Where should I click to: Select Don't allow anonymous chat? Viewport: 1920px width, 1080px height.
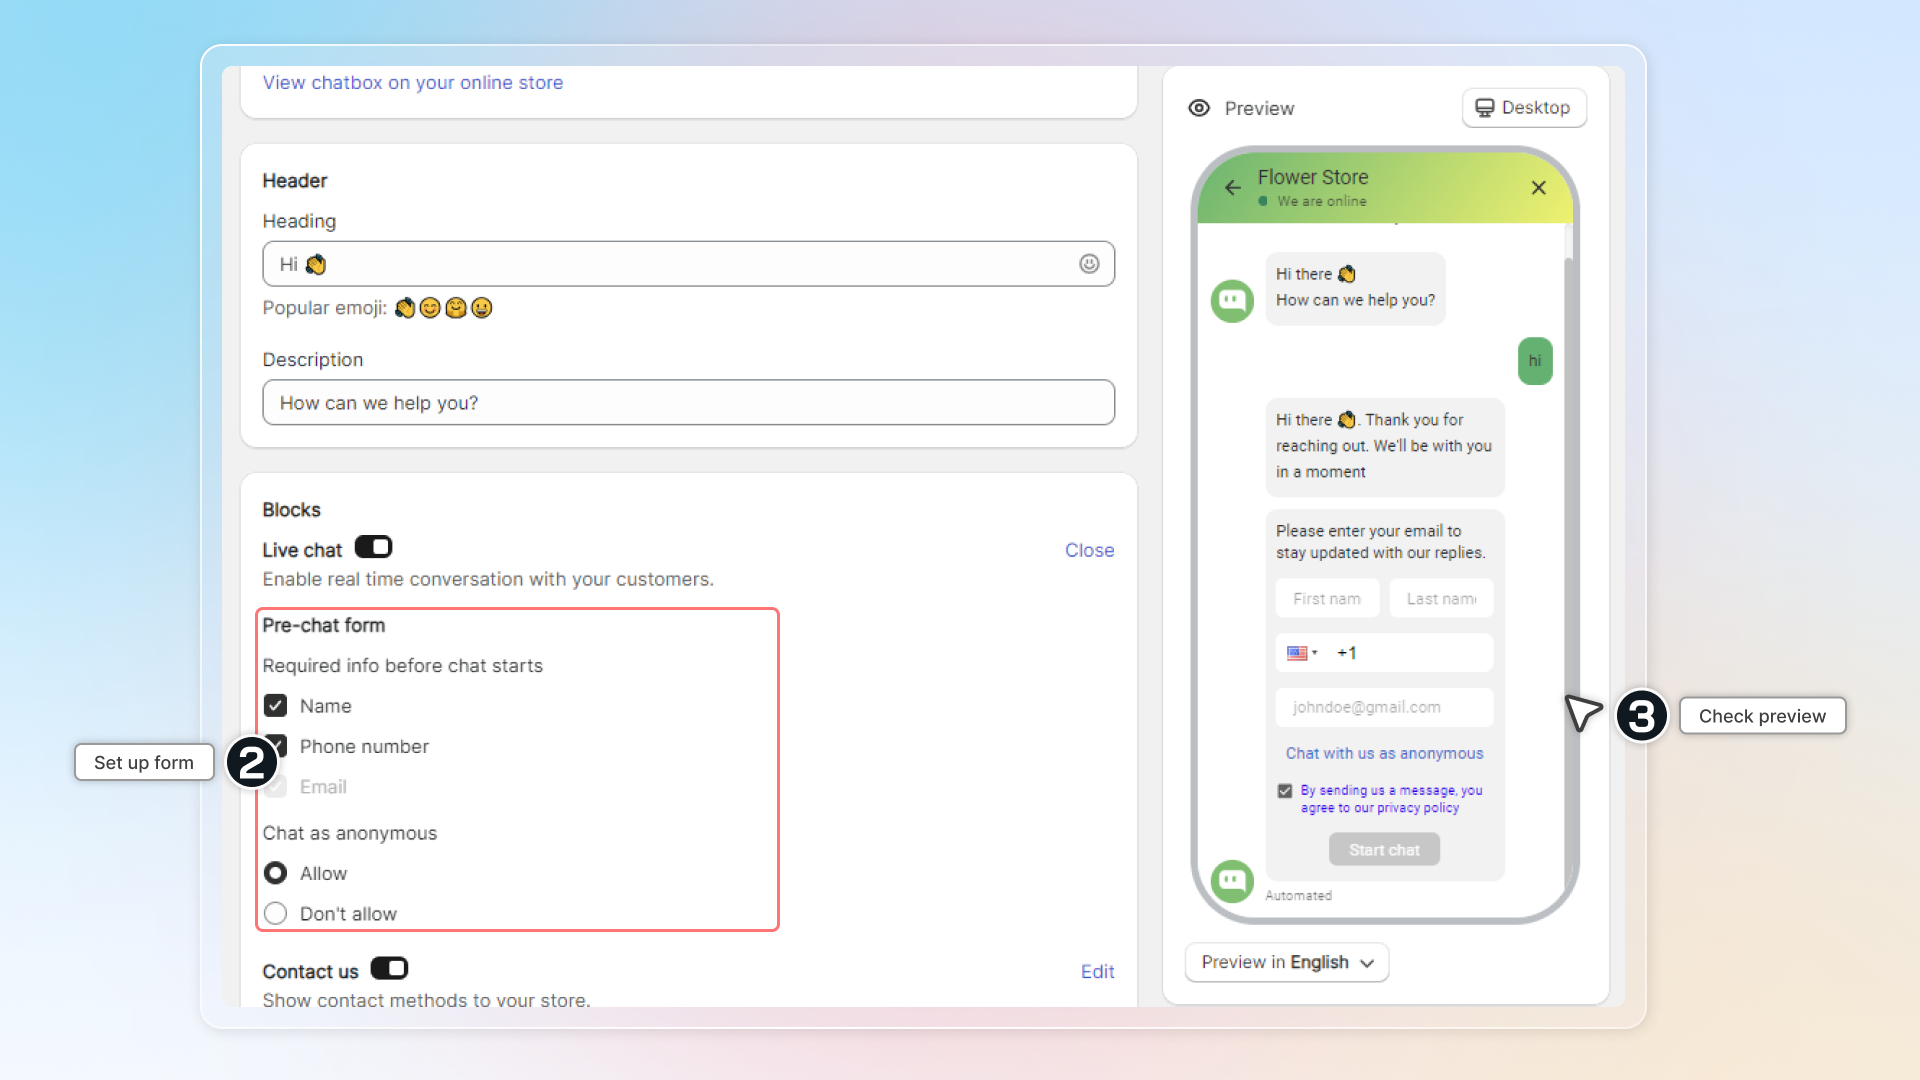(x=276, y=914)
